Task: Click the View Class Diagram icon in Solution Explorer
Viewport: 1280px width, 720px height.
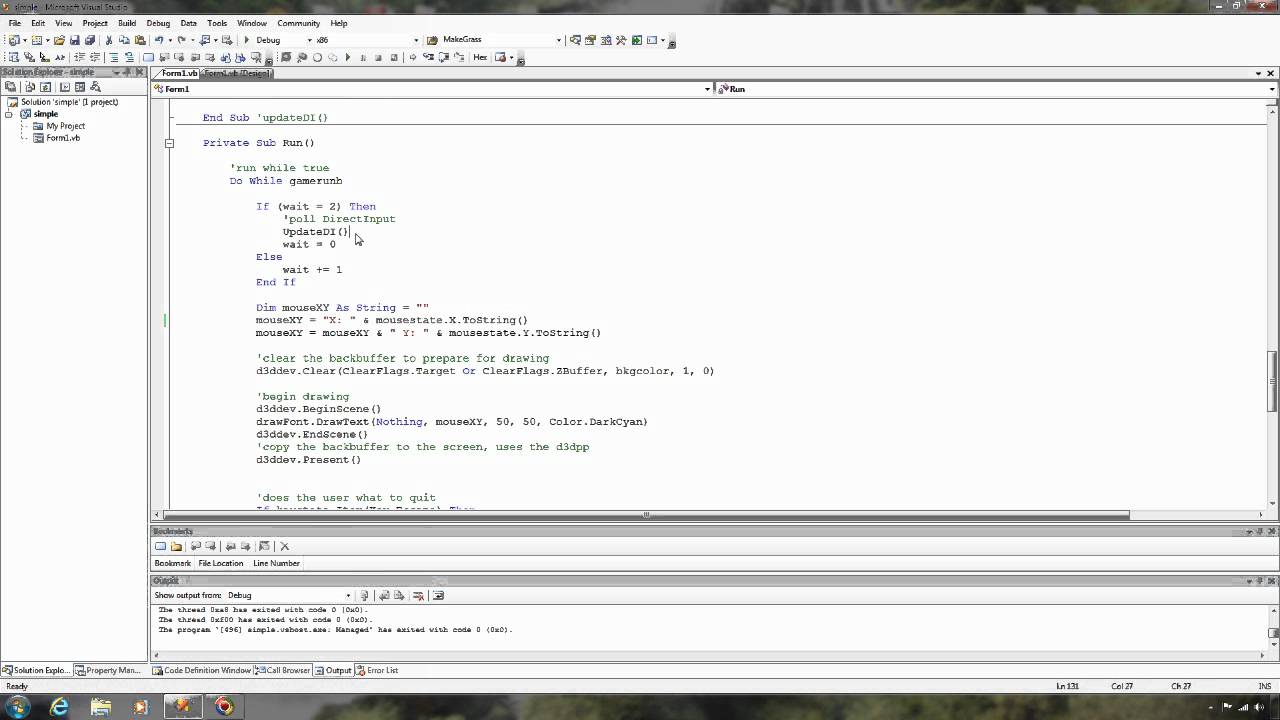Action: click(x=95, y=87)
